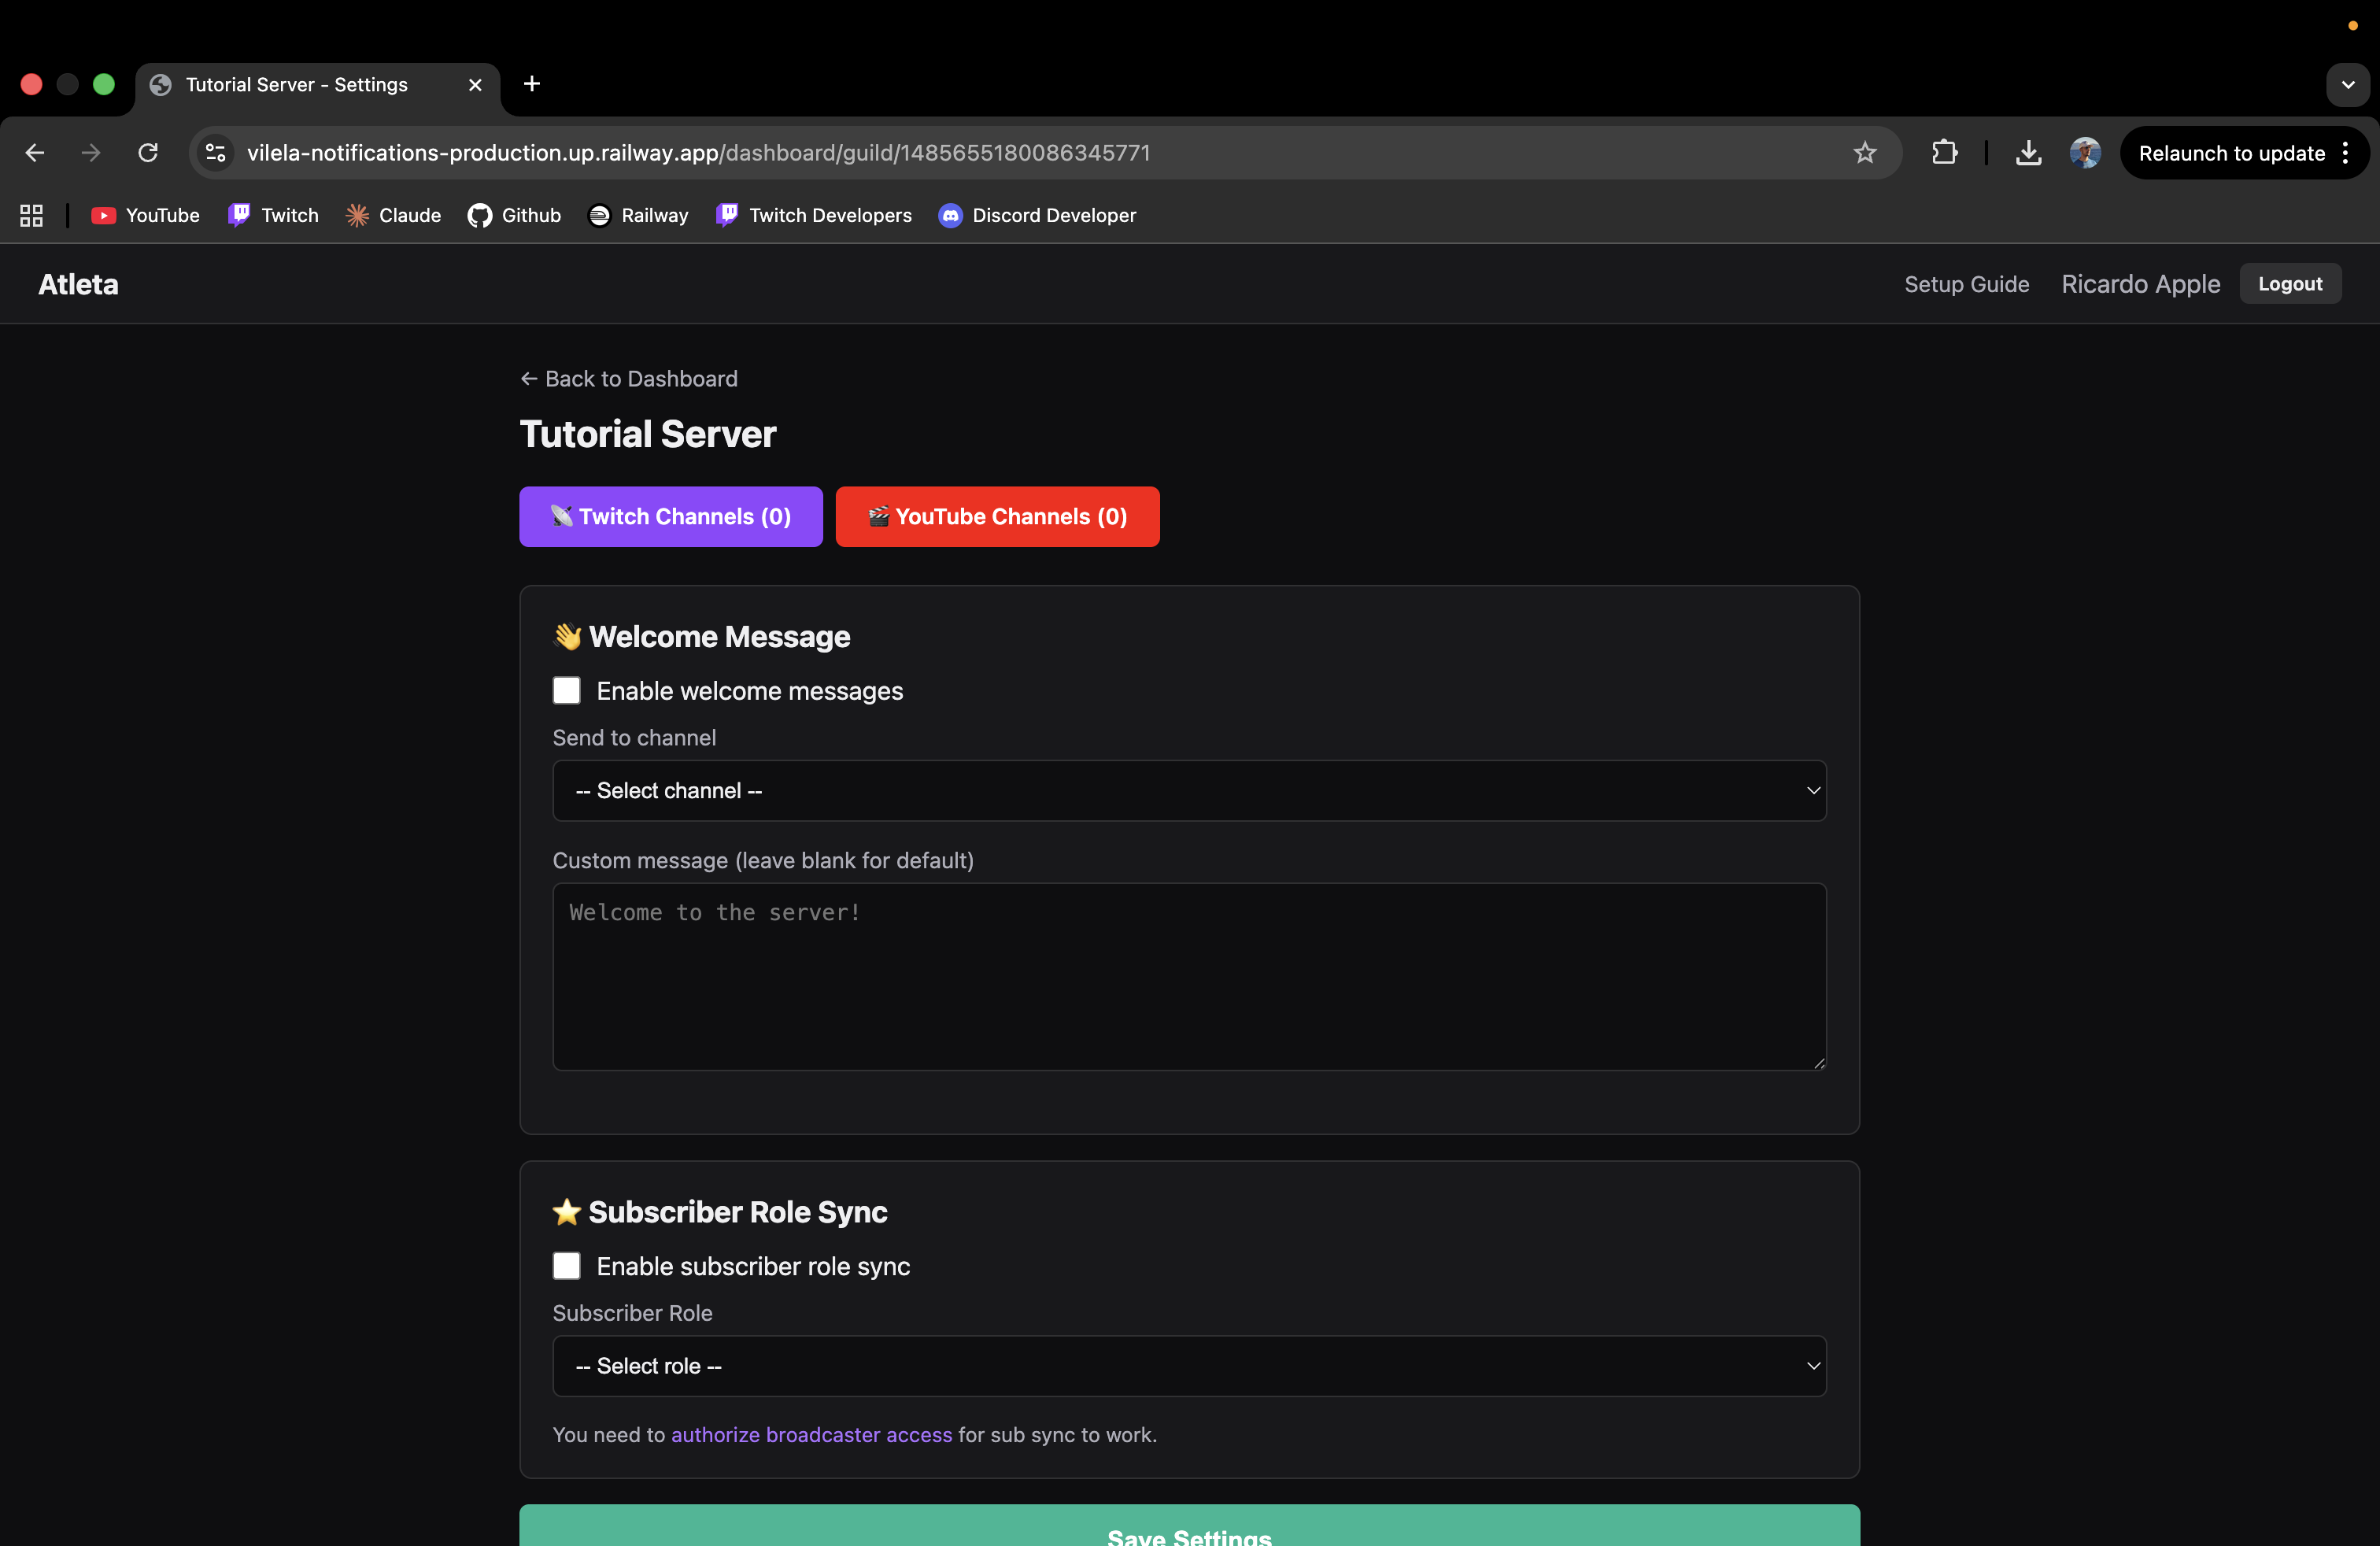Switch to the Tutorial Server Settings tab
Viewport: 2380px width, 1546px height.
tap(297, 85)
